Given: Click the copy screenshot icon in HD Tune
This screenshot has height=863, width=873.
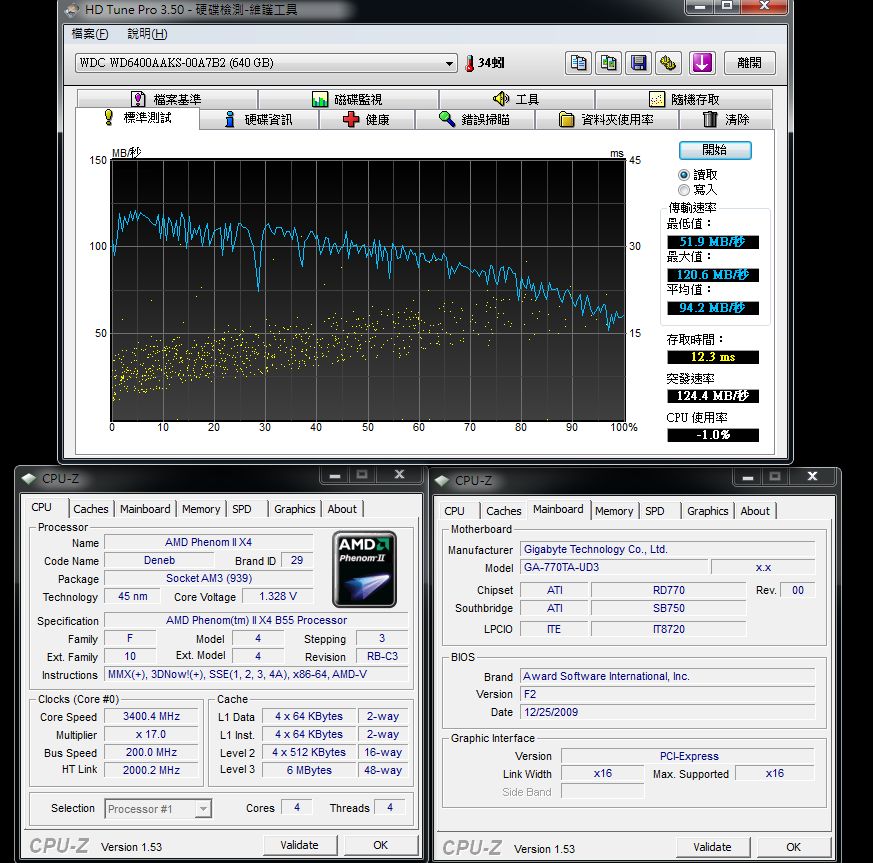Looking at the screenshot, I should click(608, 63).
